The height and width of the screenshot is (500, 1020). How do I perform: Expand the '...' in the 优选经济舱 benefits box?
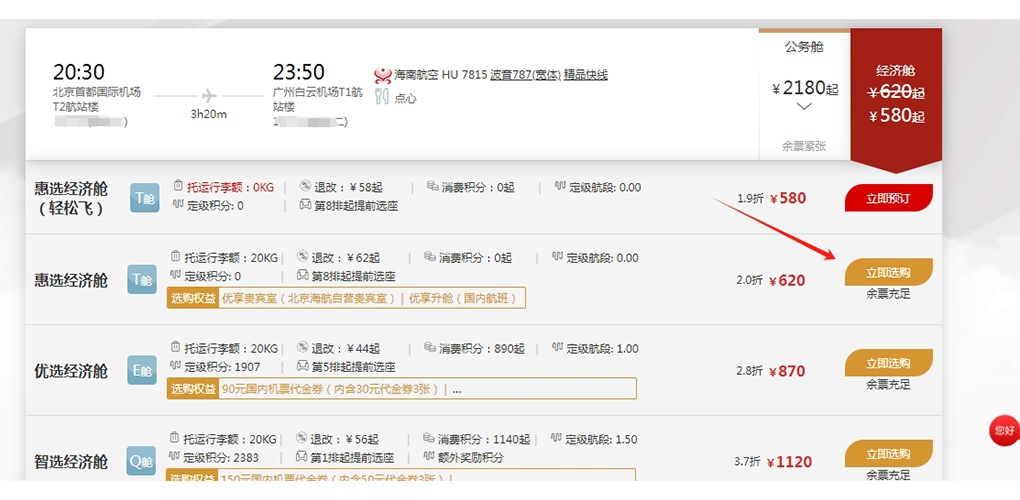pyautogui.click(x=457, y=390)
